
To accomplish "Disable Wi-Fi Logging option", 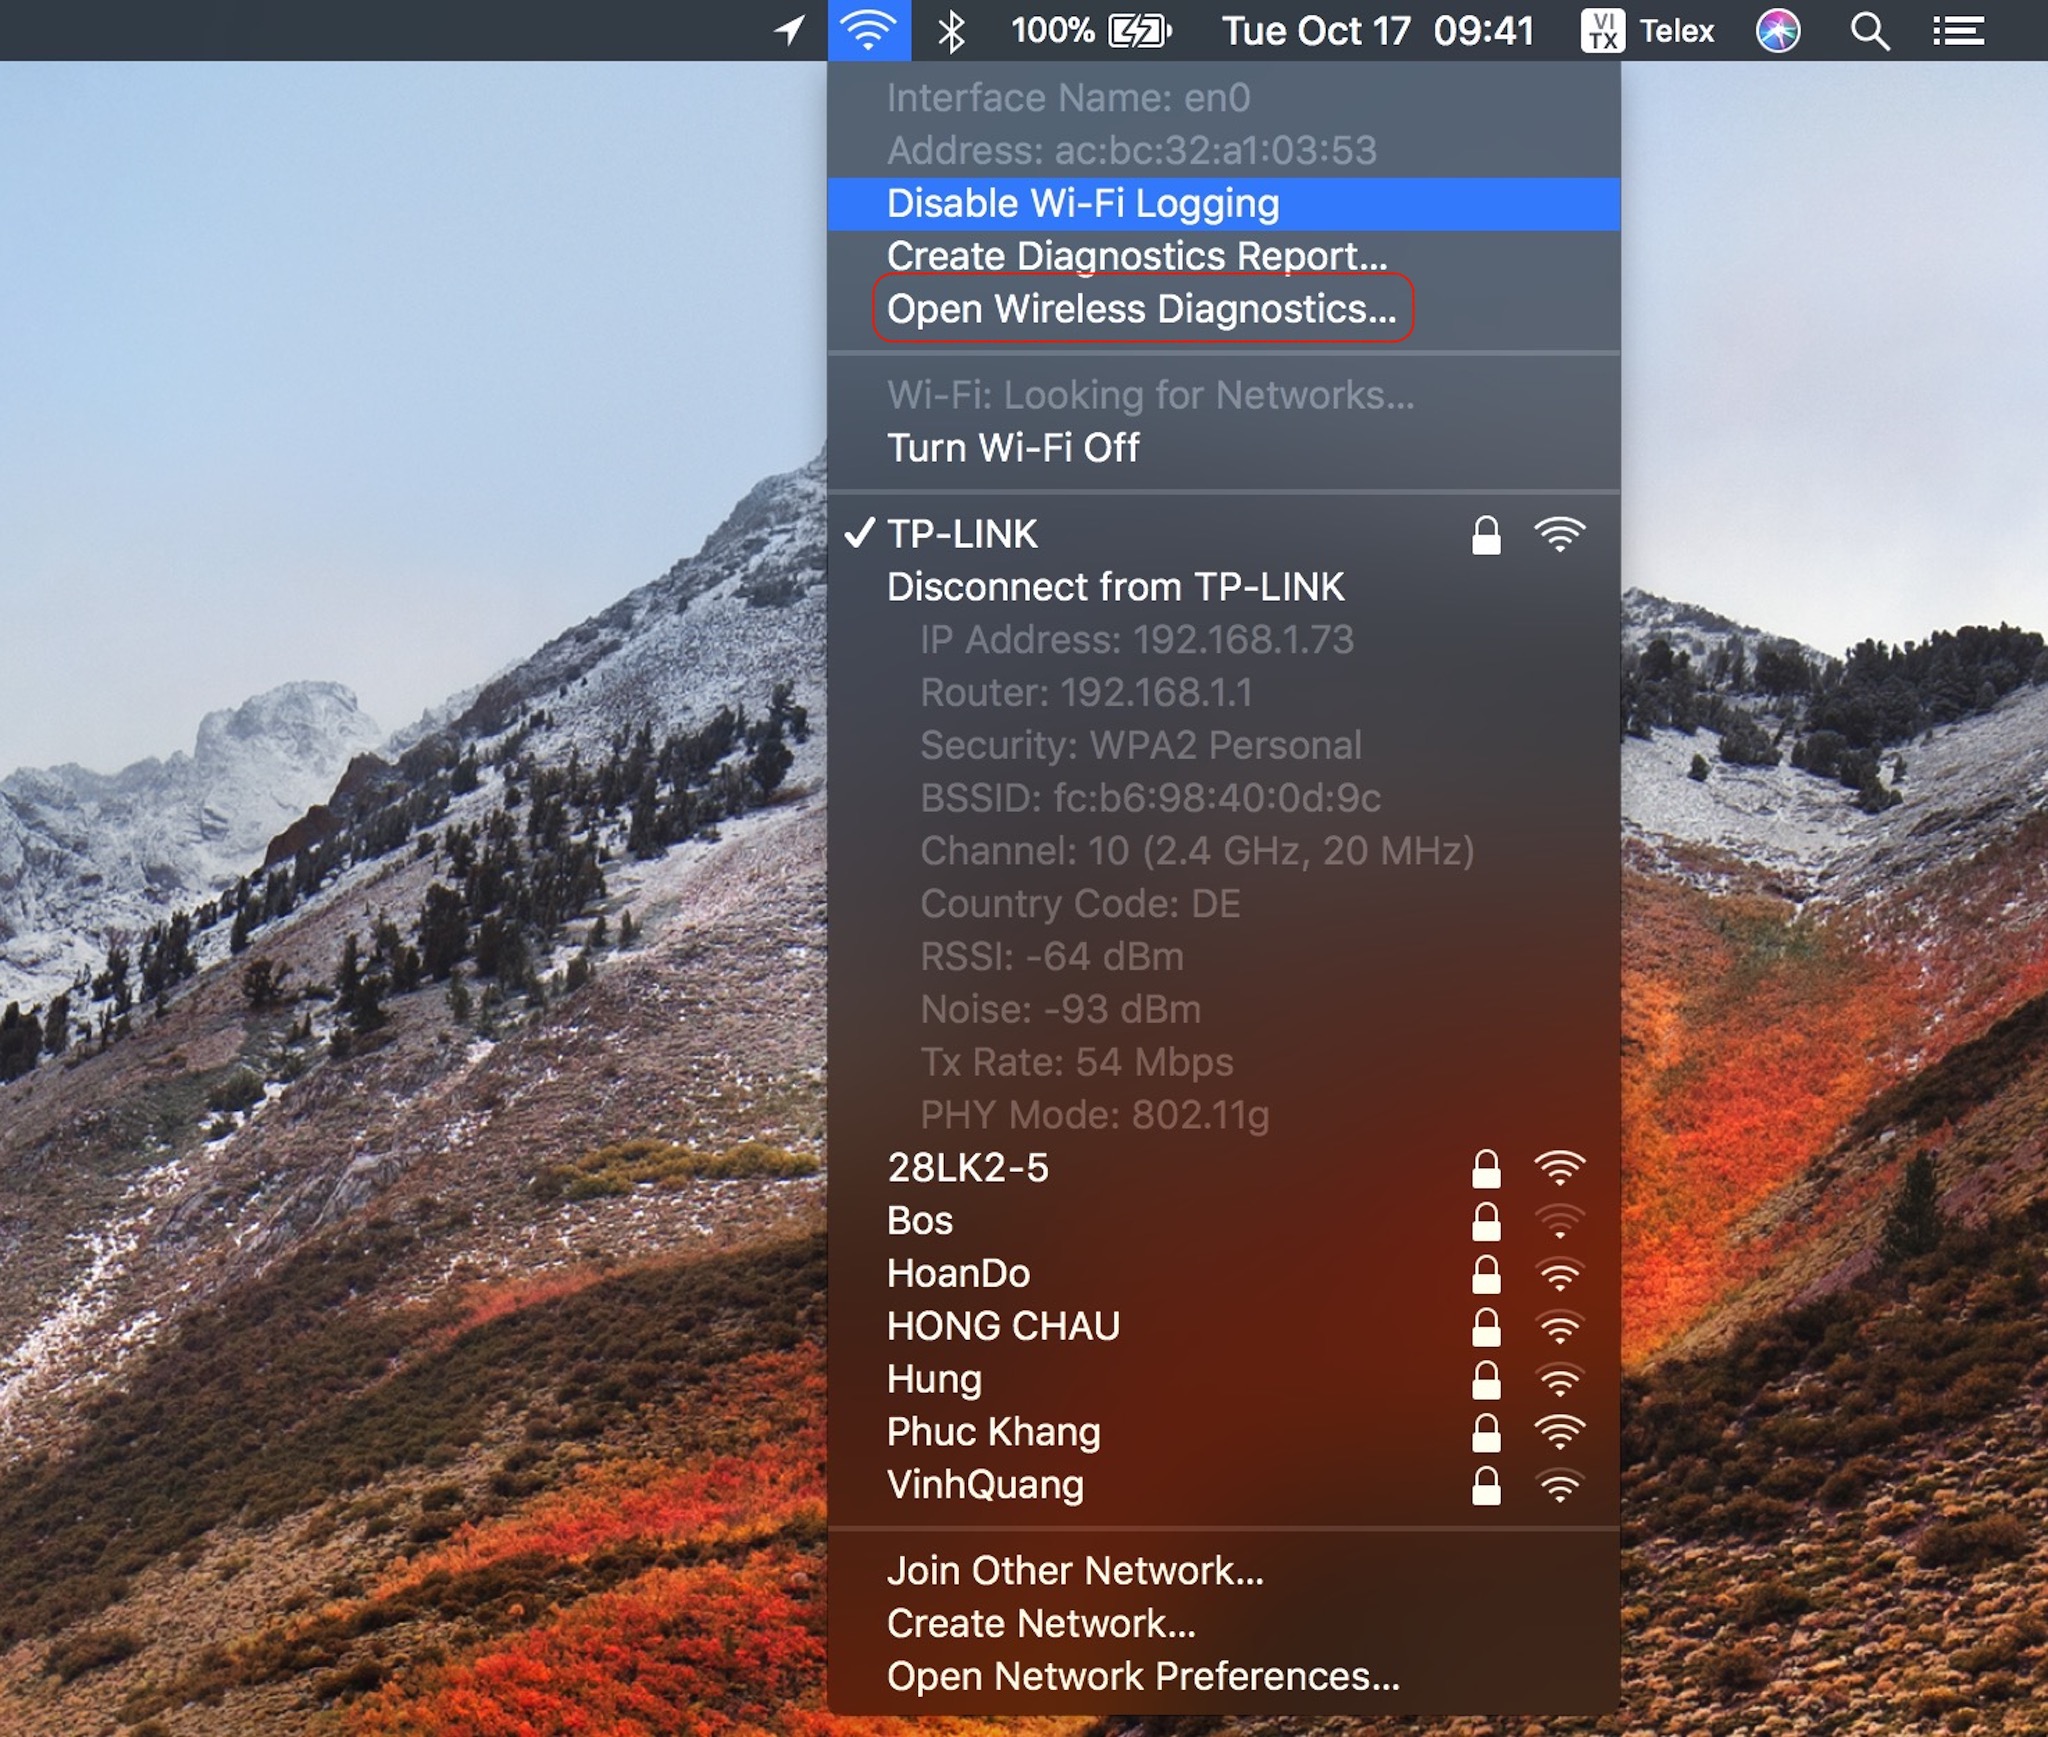I will click(x=1082, y=204).
